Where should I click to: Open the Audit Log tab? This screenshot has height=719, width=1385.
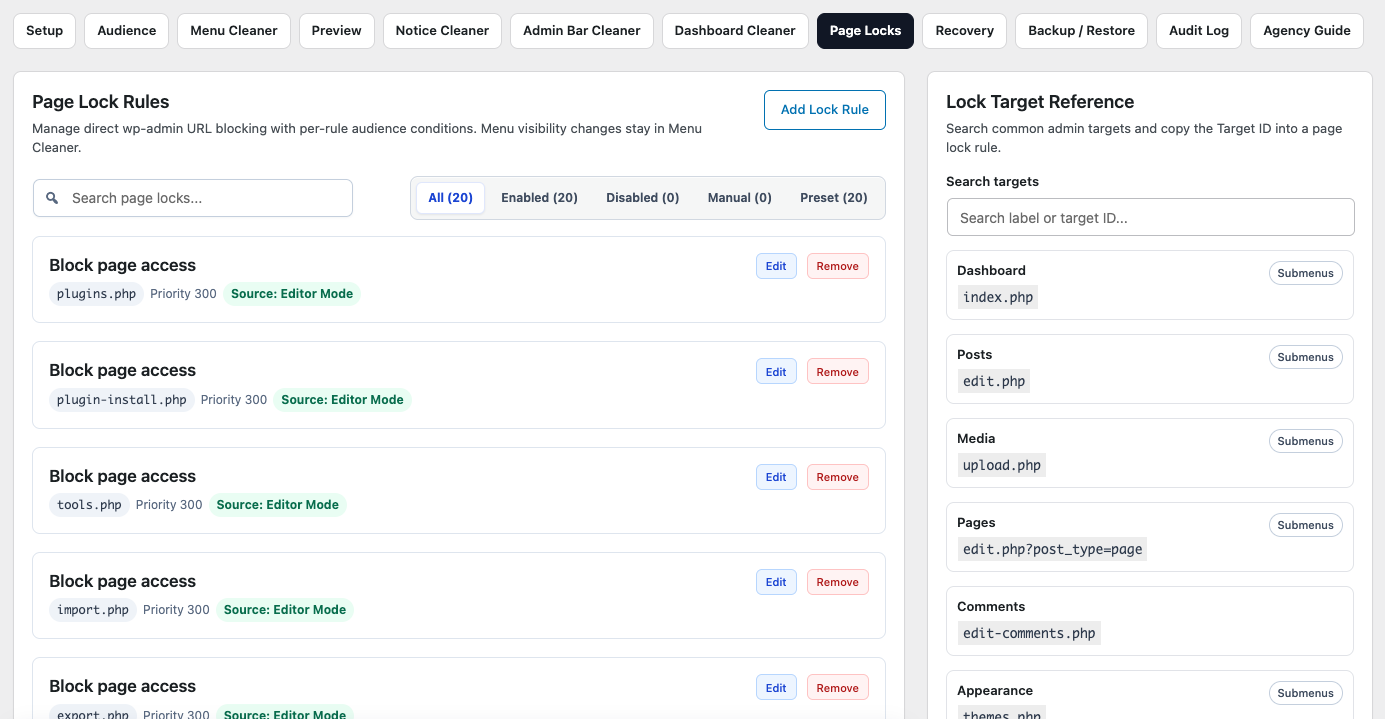click(x=1199, y=31)
